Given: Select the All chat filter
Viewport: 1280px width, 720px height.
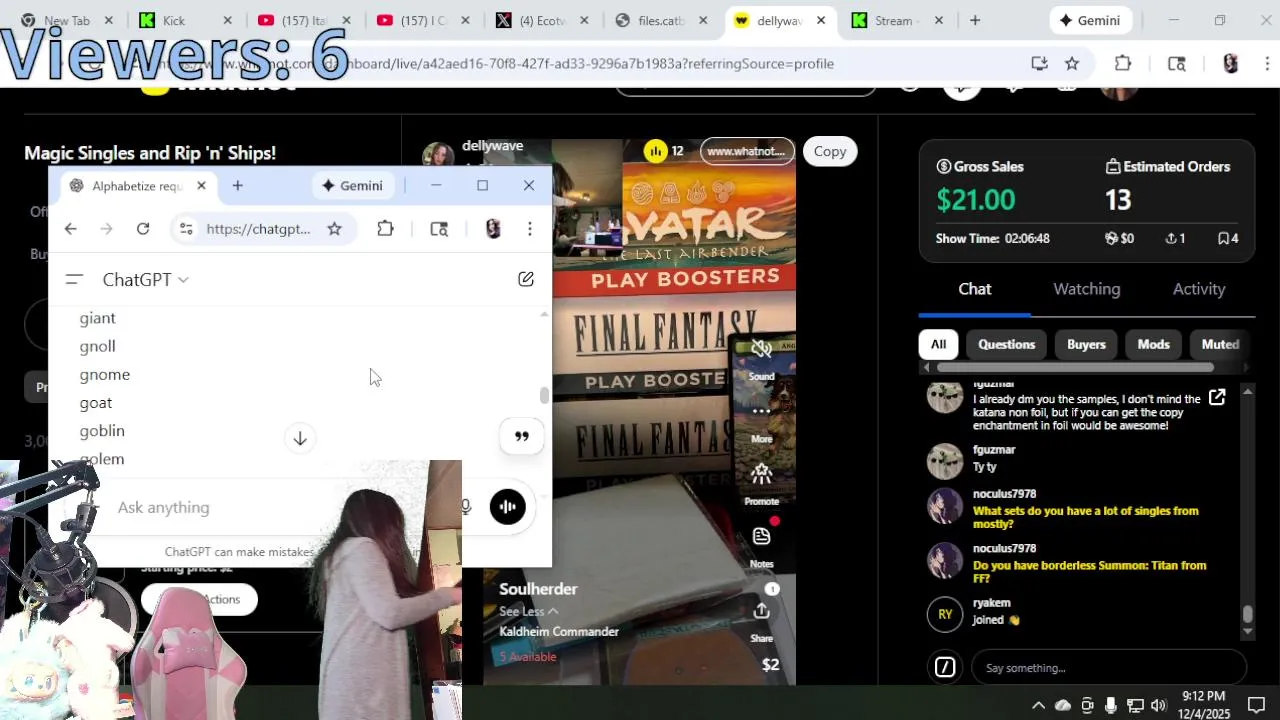Looking at the screenshot, I should (938, 344).
